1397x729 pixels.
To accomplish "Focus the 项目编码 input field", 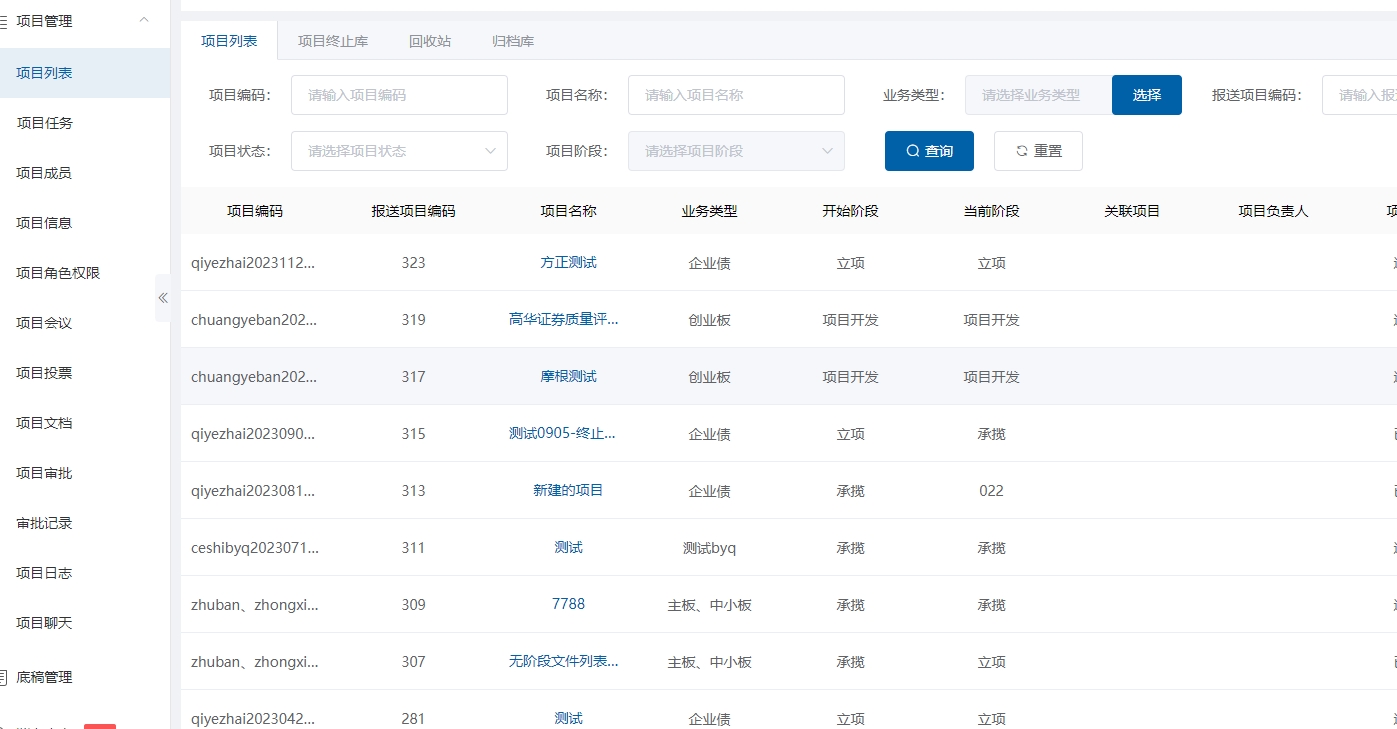I will pyautogui.click(x=399, y=95).
